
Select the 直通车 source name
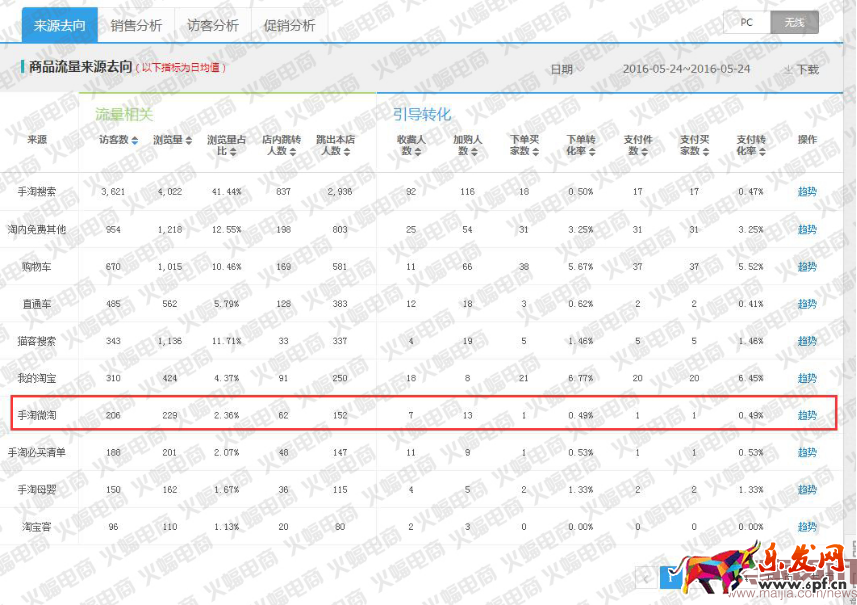(37, 304)
